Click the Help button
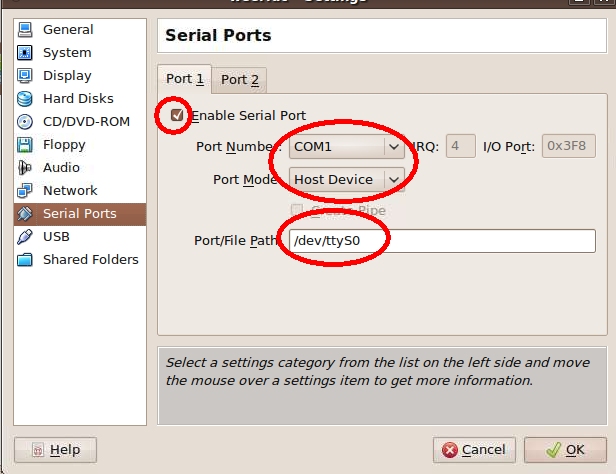Screen dimensions: 616x474 click(55, 450)
